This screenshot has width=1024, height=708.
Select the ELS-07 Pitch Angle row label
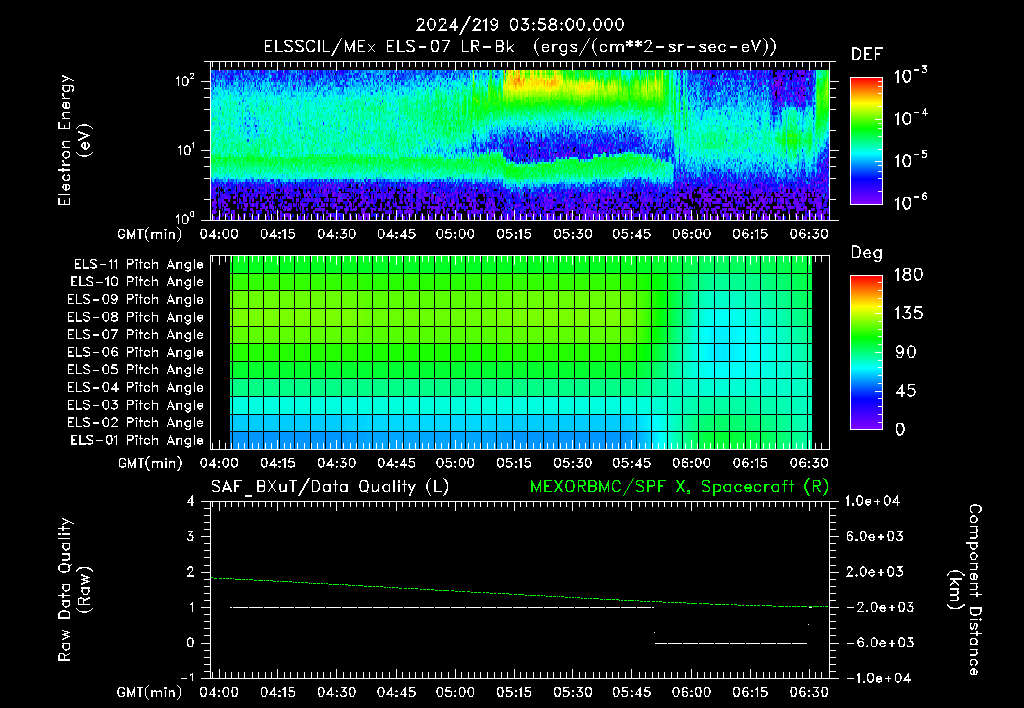tap(135, 335)
